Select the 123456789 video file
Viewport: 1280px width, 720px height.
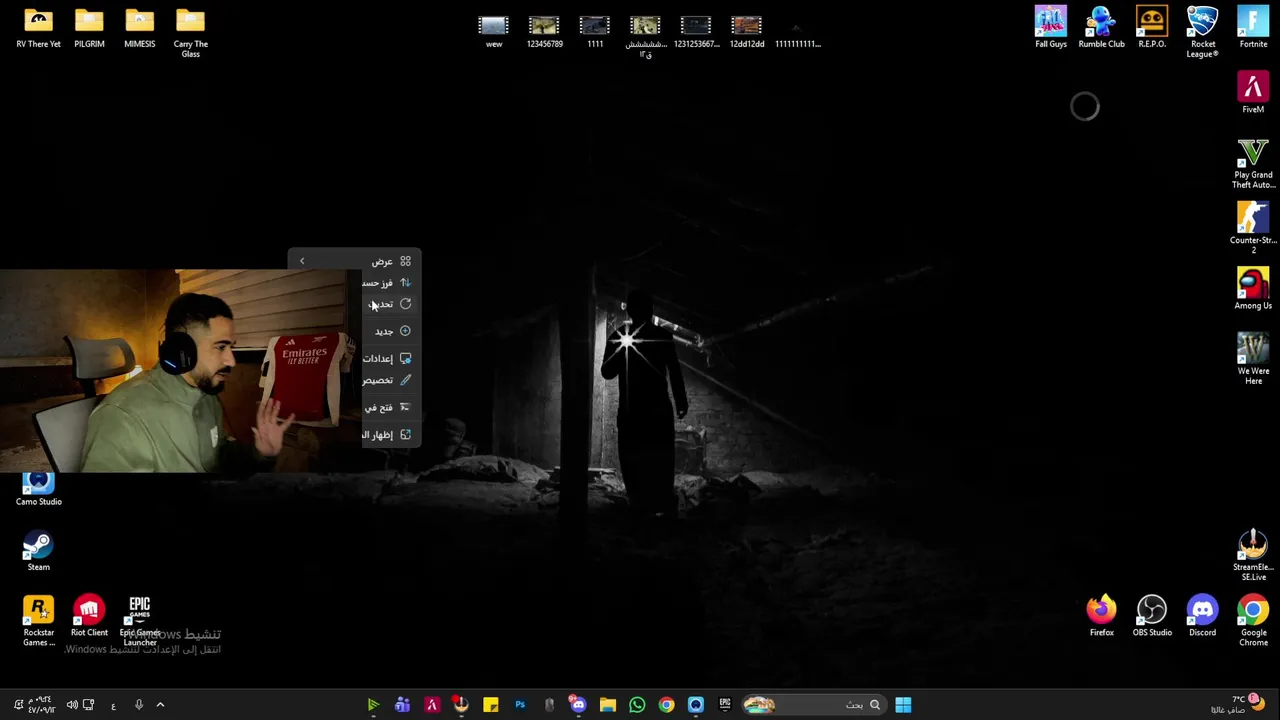(544, 31)
